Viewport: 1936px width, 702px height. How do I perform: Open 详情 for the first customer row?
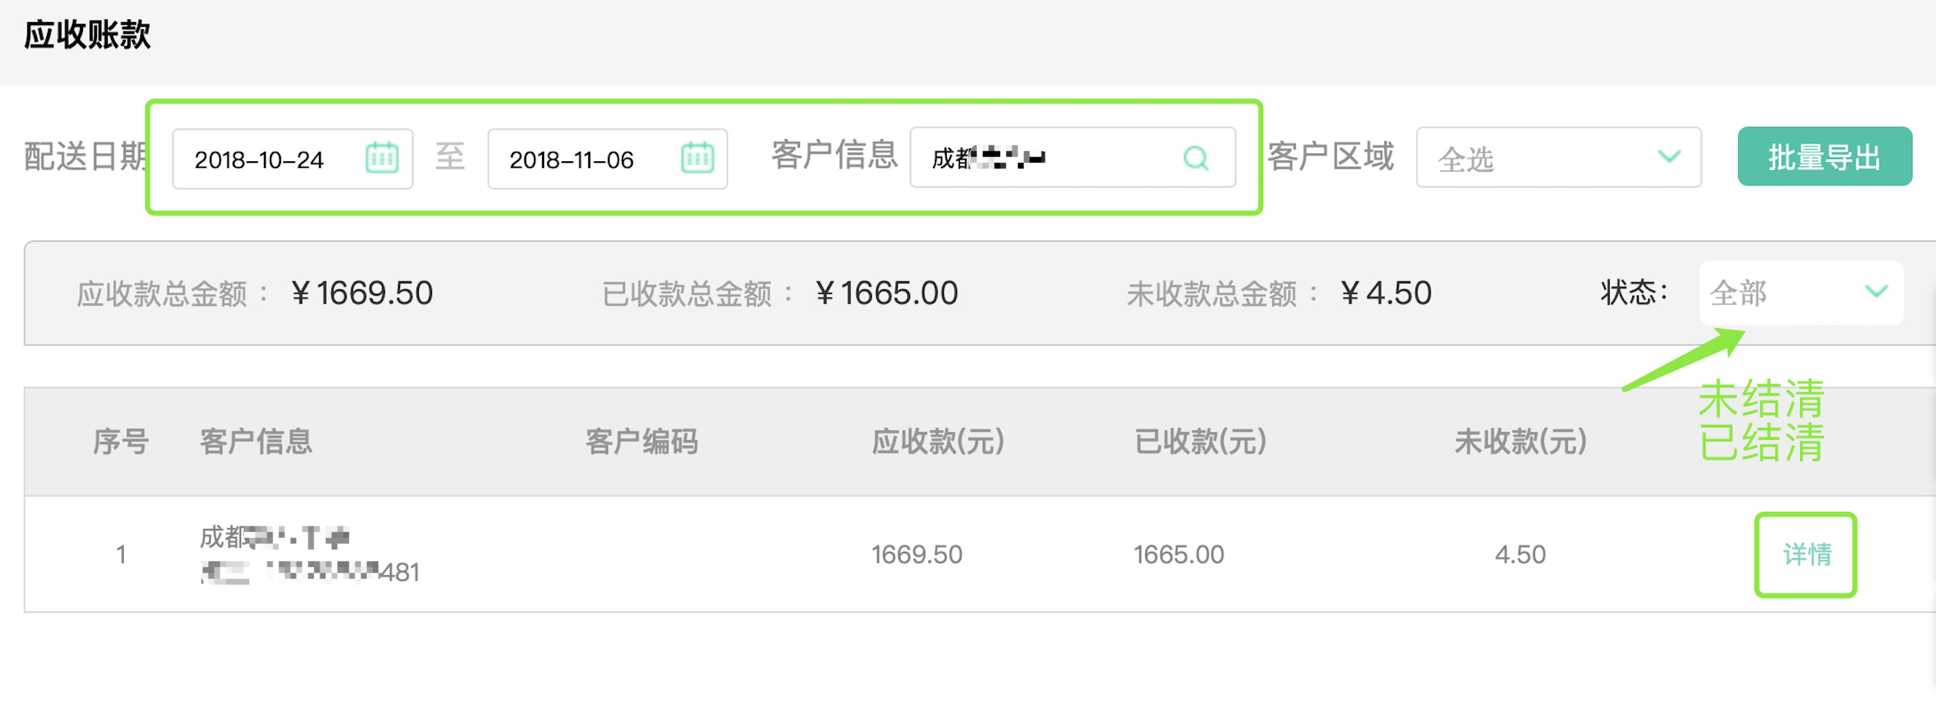1806,555
